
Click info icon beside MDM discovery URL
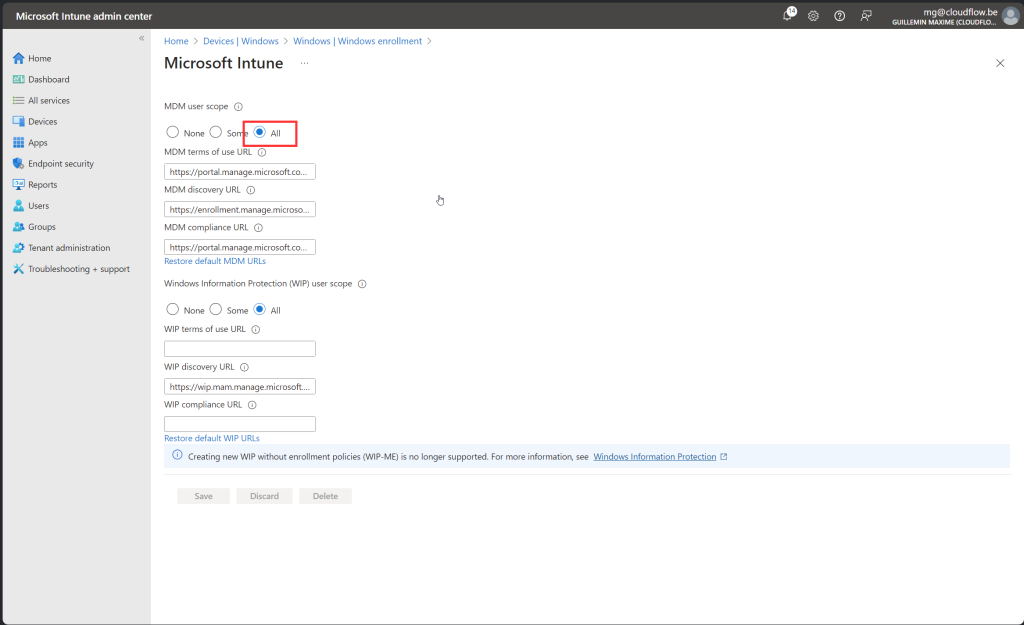pyautogui.click(x=251, y=190)
